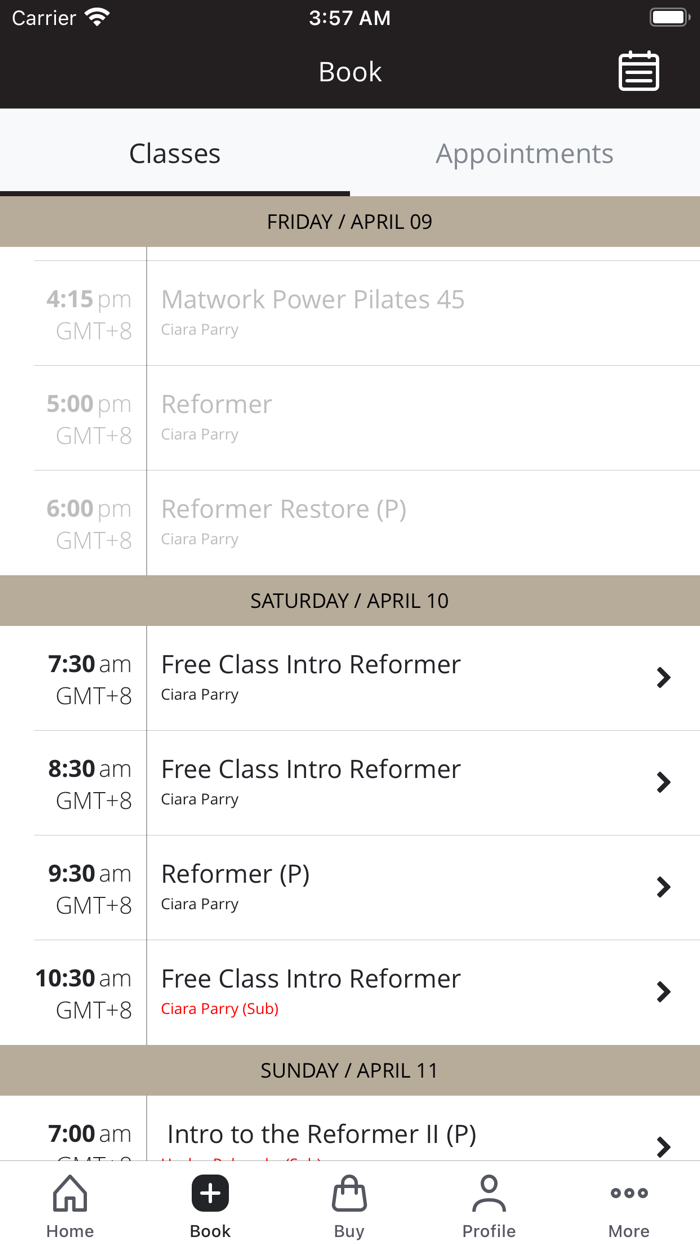Expand the 10:30 am class chevron
The width and height of the screenshot is (700, 1244).
(663, 992)
